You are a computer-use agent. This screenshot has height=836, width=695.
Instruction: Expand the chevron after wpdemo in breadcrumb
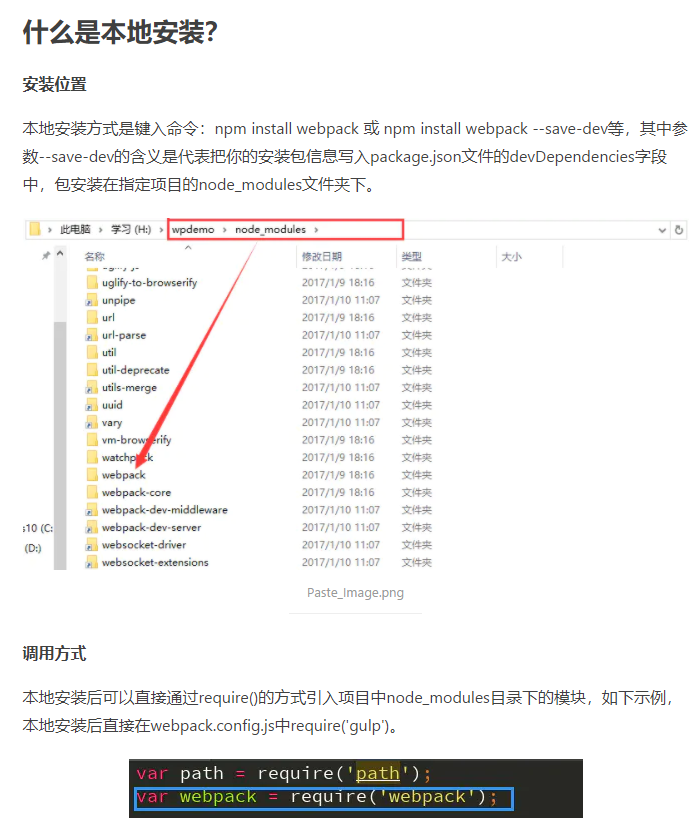[224, 230]
